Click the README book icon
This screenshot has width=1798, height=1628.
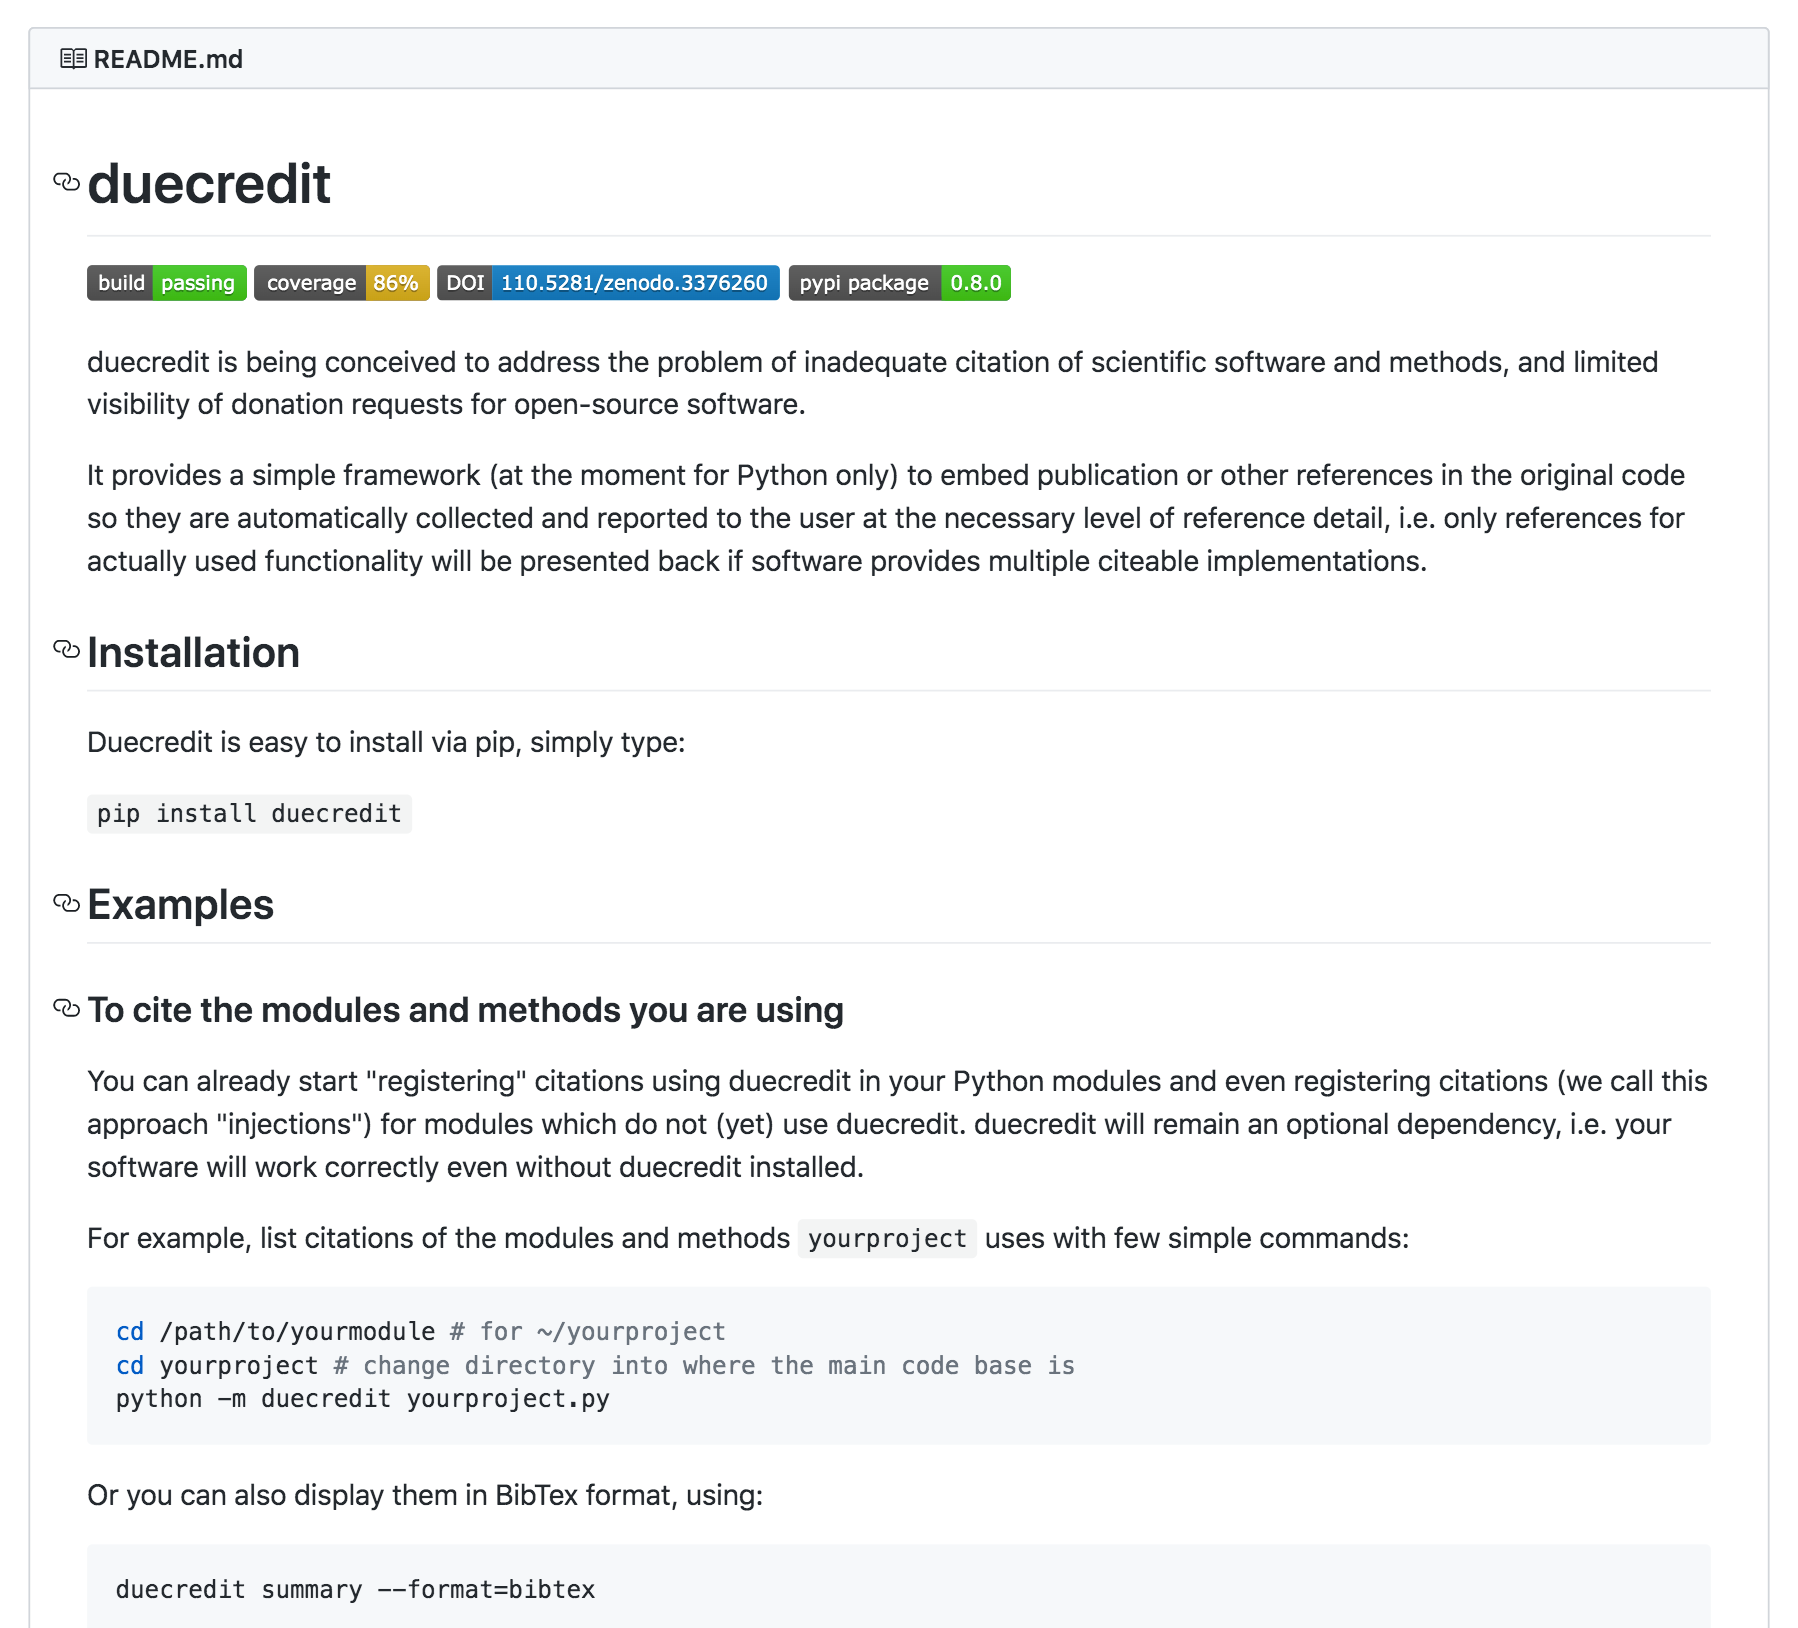click(x=73, y=59)
